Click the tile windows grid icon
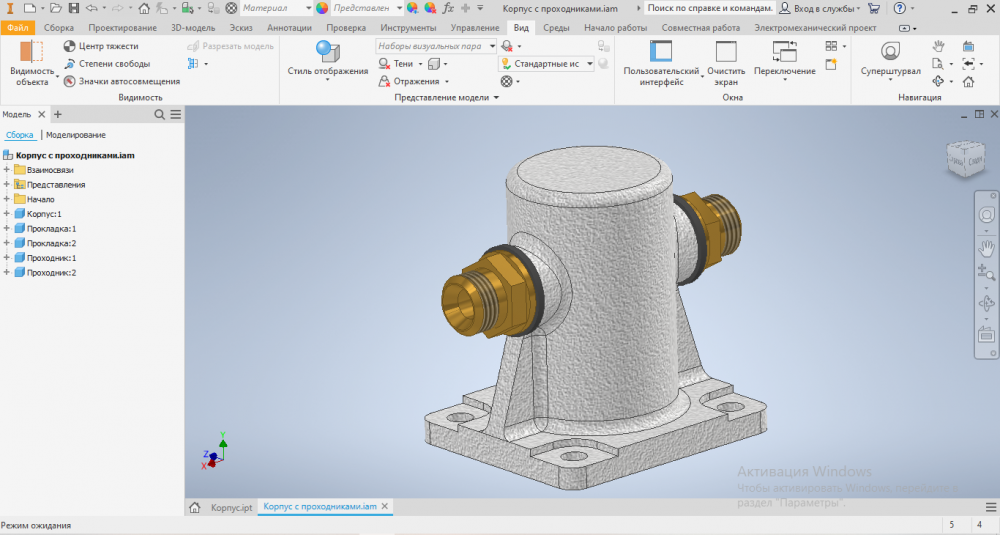 click(x=831, y=46)
